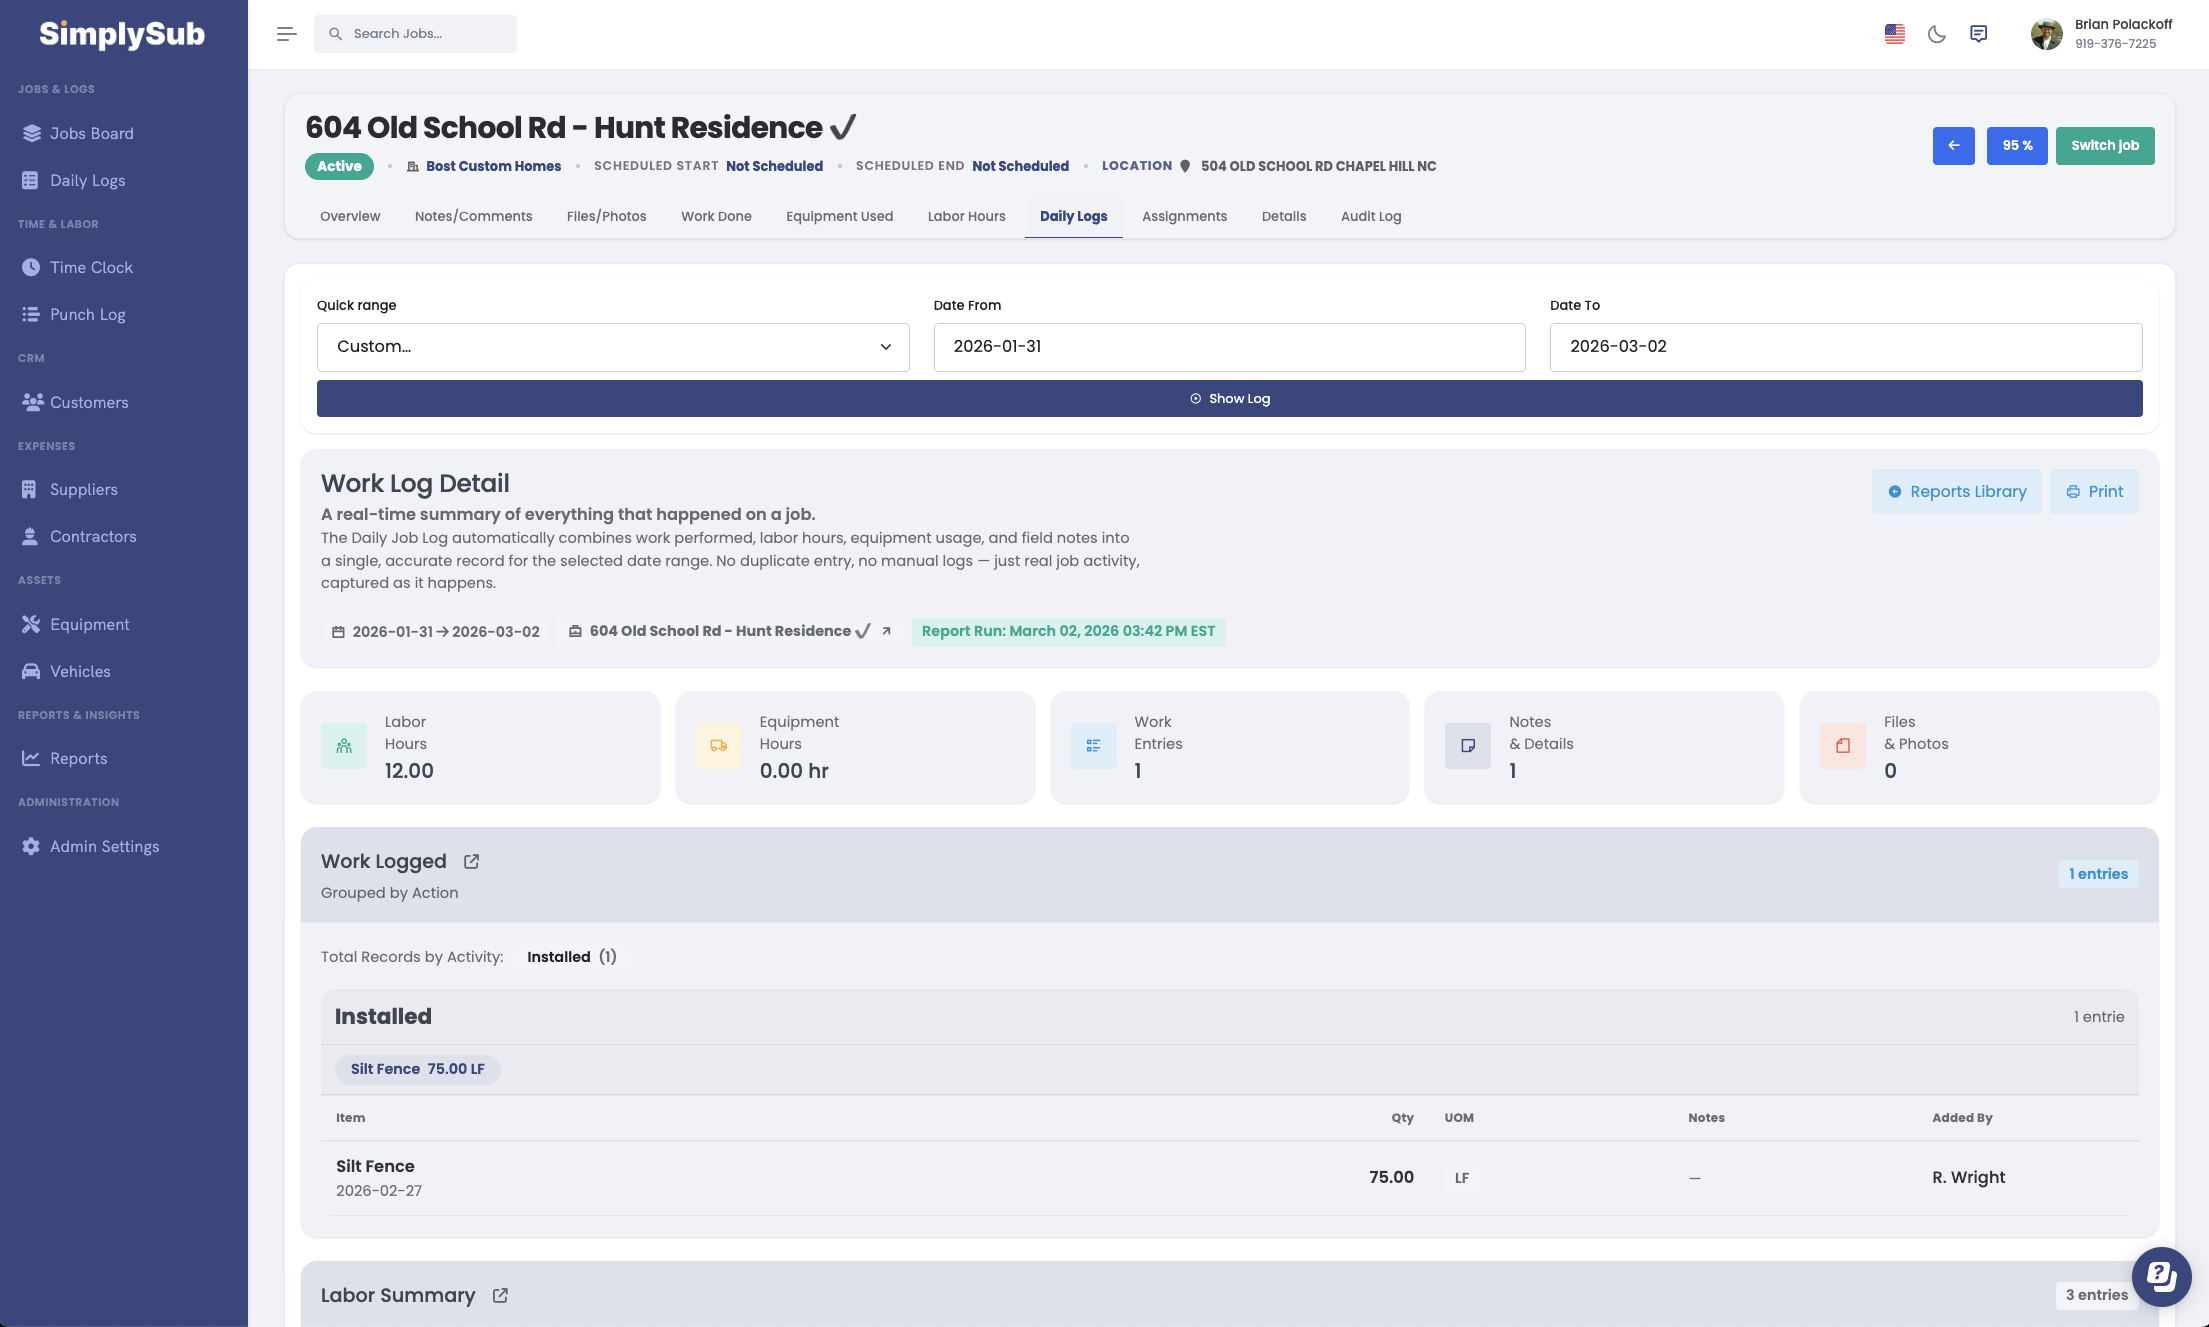Expand the Quick range Custom dropdown
Image resolution: width=2209 pixels, height=1327 pixels.
(612, 347)
